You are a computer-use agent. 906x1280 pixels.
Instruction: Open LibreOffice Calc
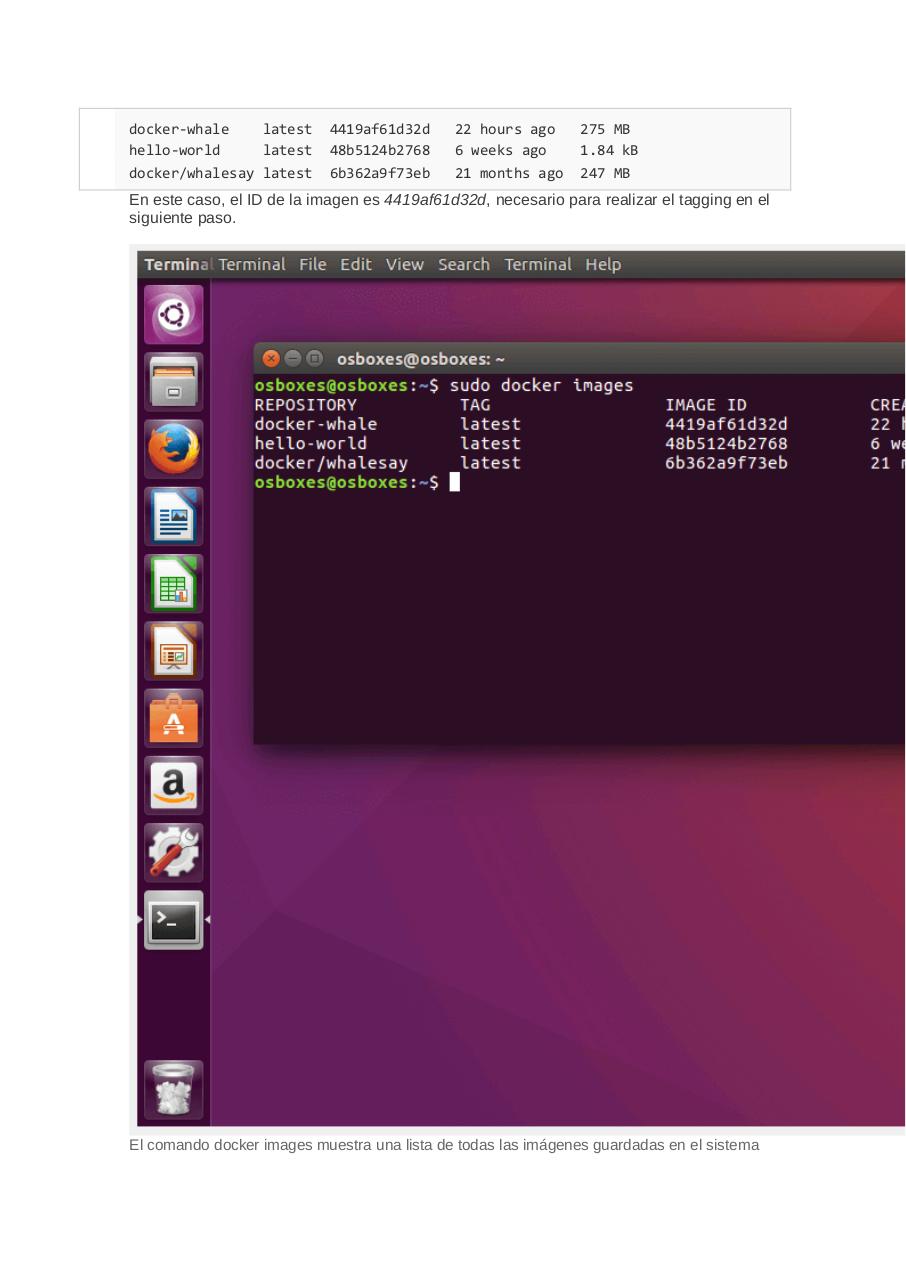point(173,583)
